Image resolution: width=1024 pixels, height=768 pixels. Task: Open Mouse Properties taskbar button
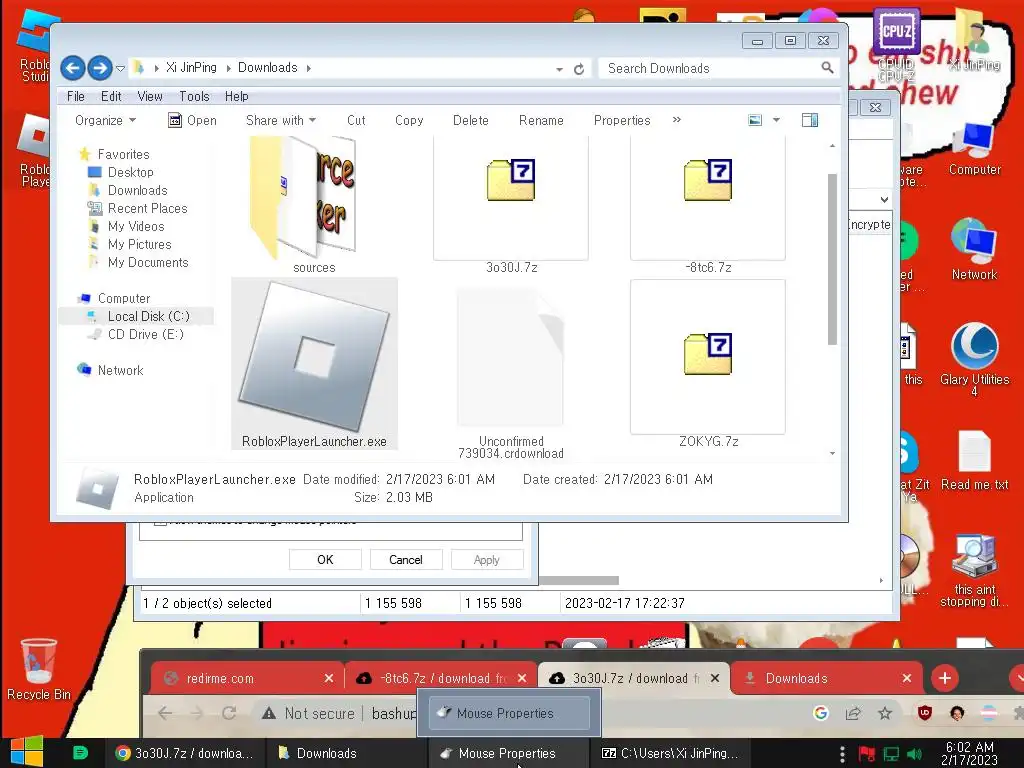pyautogui.click(x=507, y=753)
